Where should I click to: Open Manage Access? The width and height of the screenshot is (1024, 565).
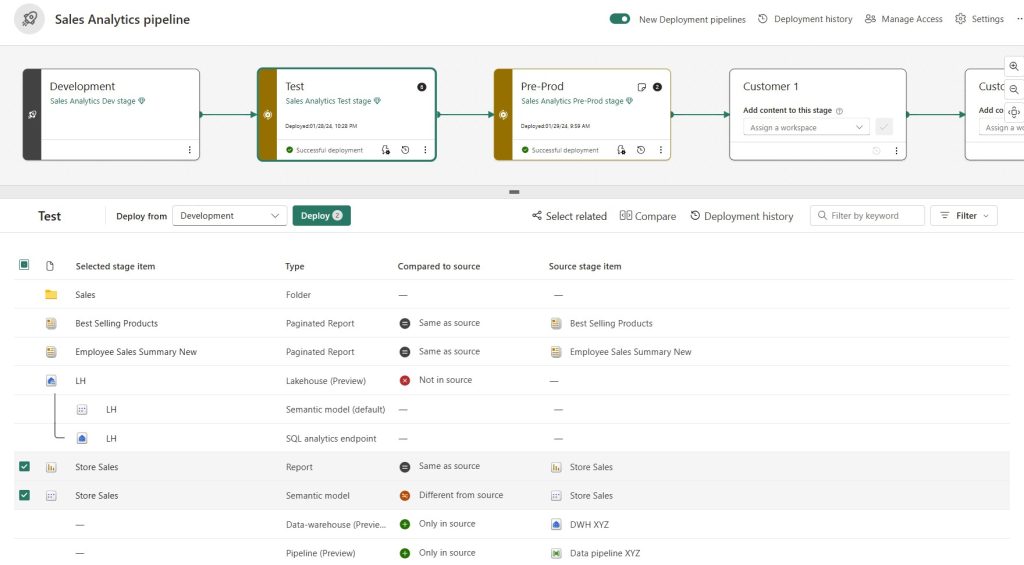tap(904, 19)
